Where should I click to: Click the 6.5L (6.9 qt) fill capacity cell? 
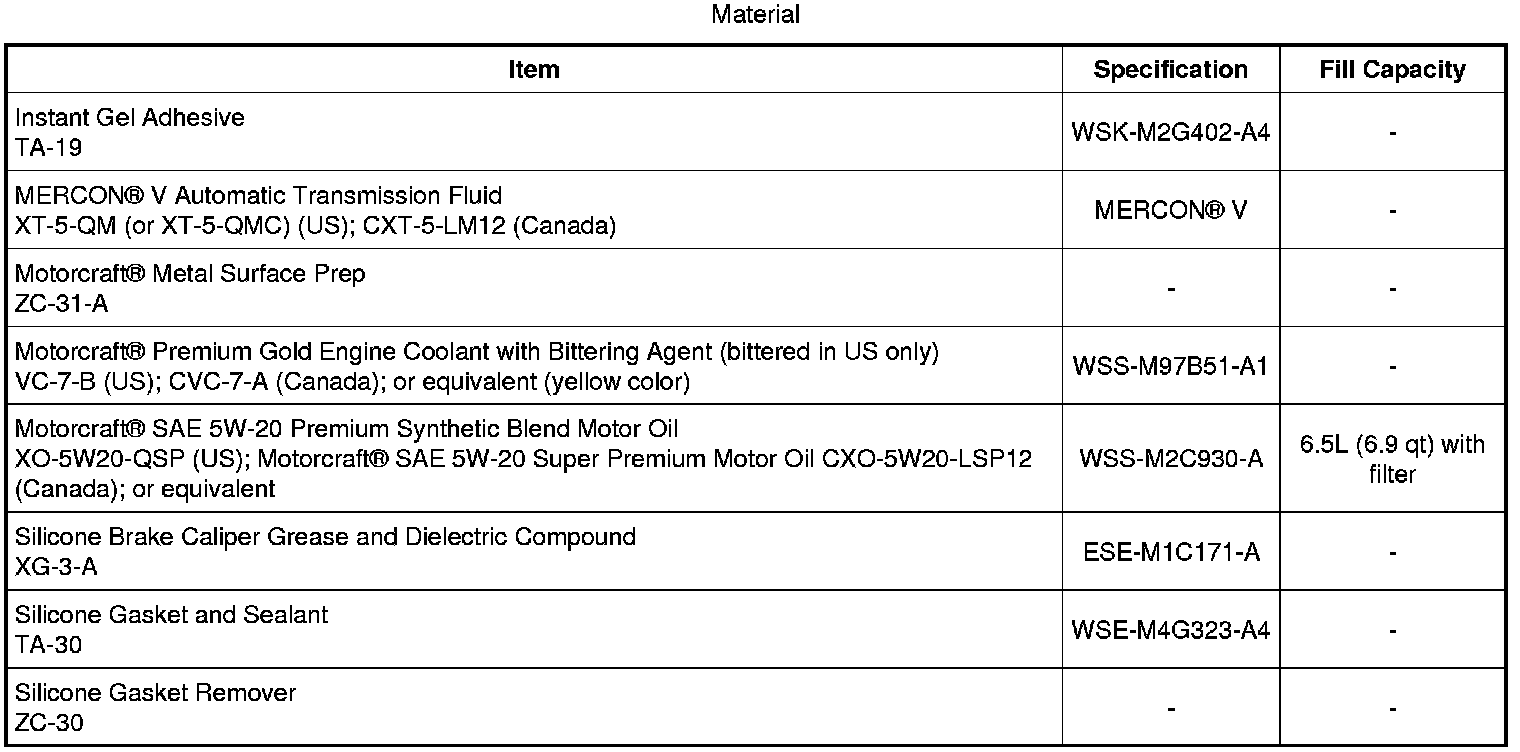[x=1392, y=459]
